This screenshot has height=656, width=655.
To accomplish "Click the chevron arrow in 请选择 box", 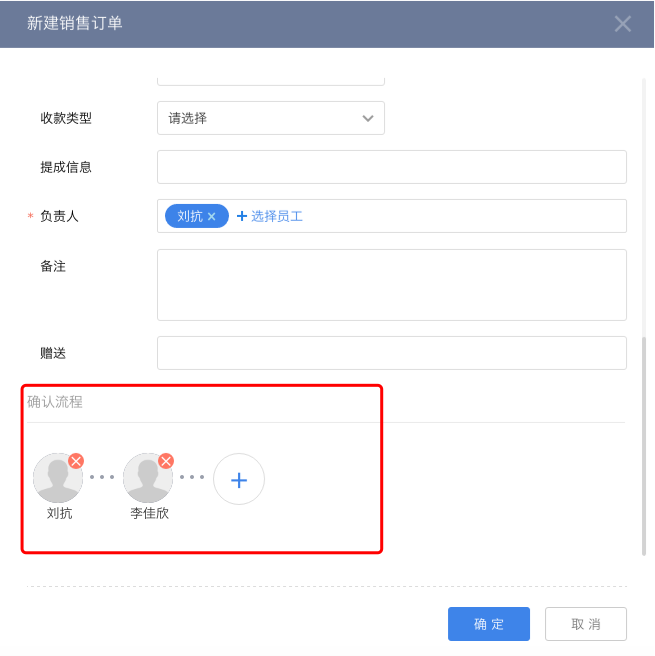I will 367,118.
